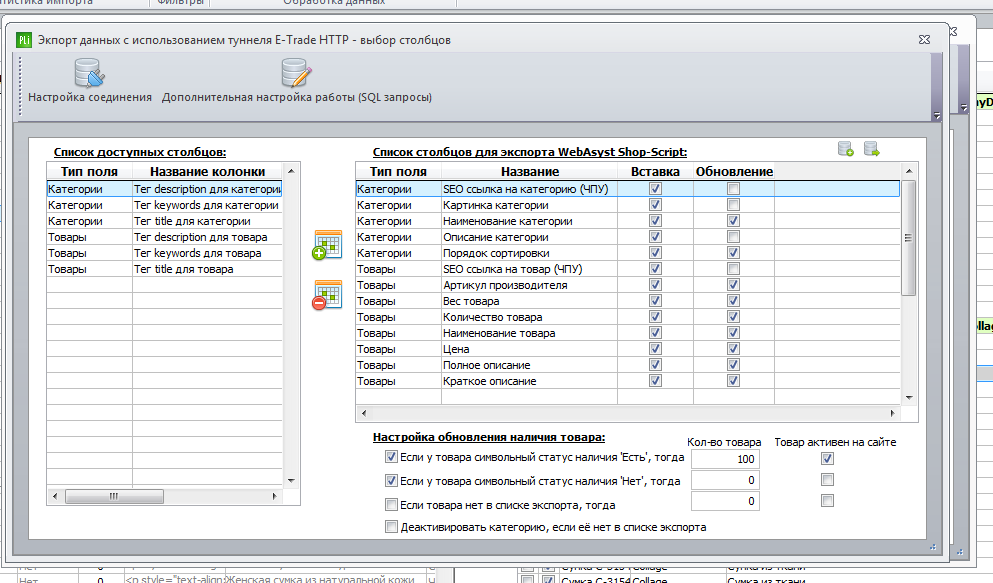Click up arrow of export list scrollbar
The image size is (993, 583).
tap(909, 171)
